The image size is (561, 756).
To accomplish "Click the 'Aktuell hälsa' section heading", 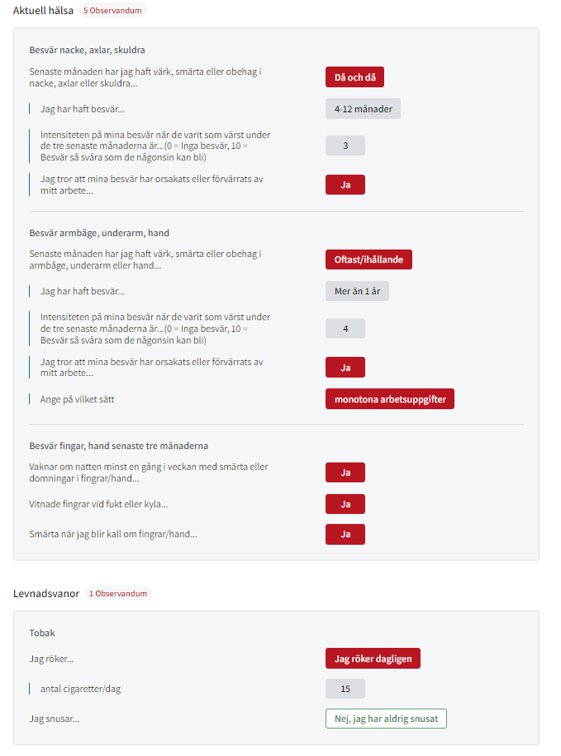I will click(x=43, y=10).
